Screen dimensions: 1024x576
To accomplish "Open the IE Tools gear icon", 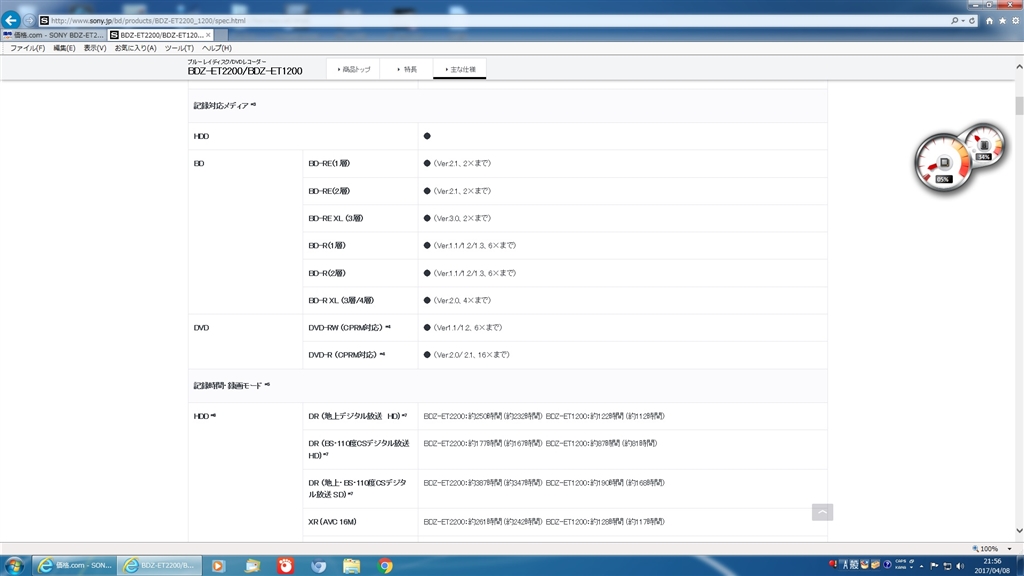I will (x=1016, y=21).
